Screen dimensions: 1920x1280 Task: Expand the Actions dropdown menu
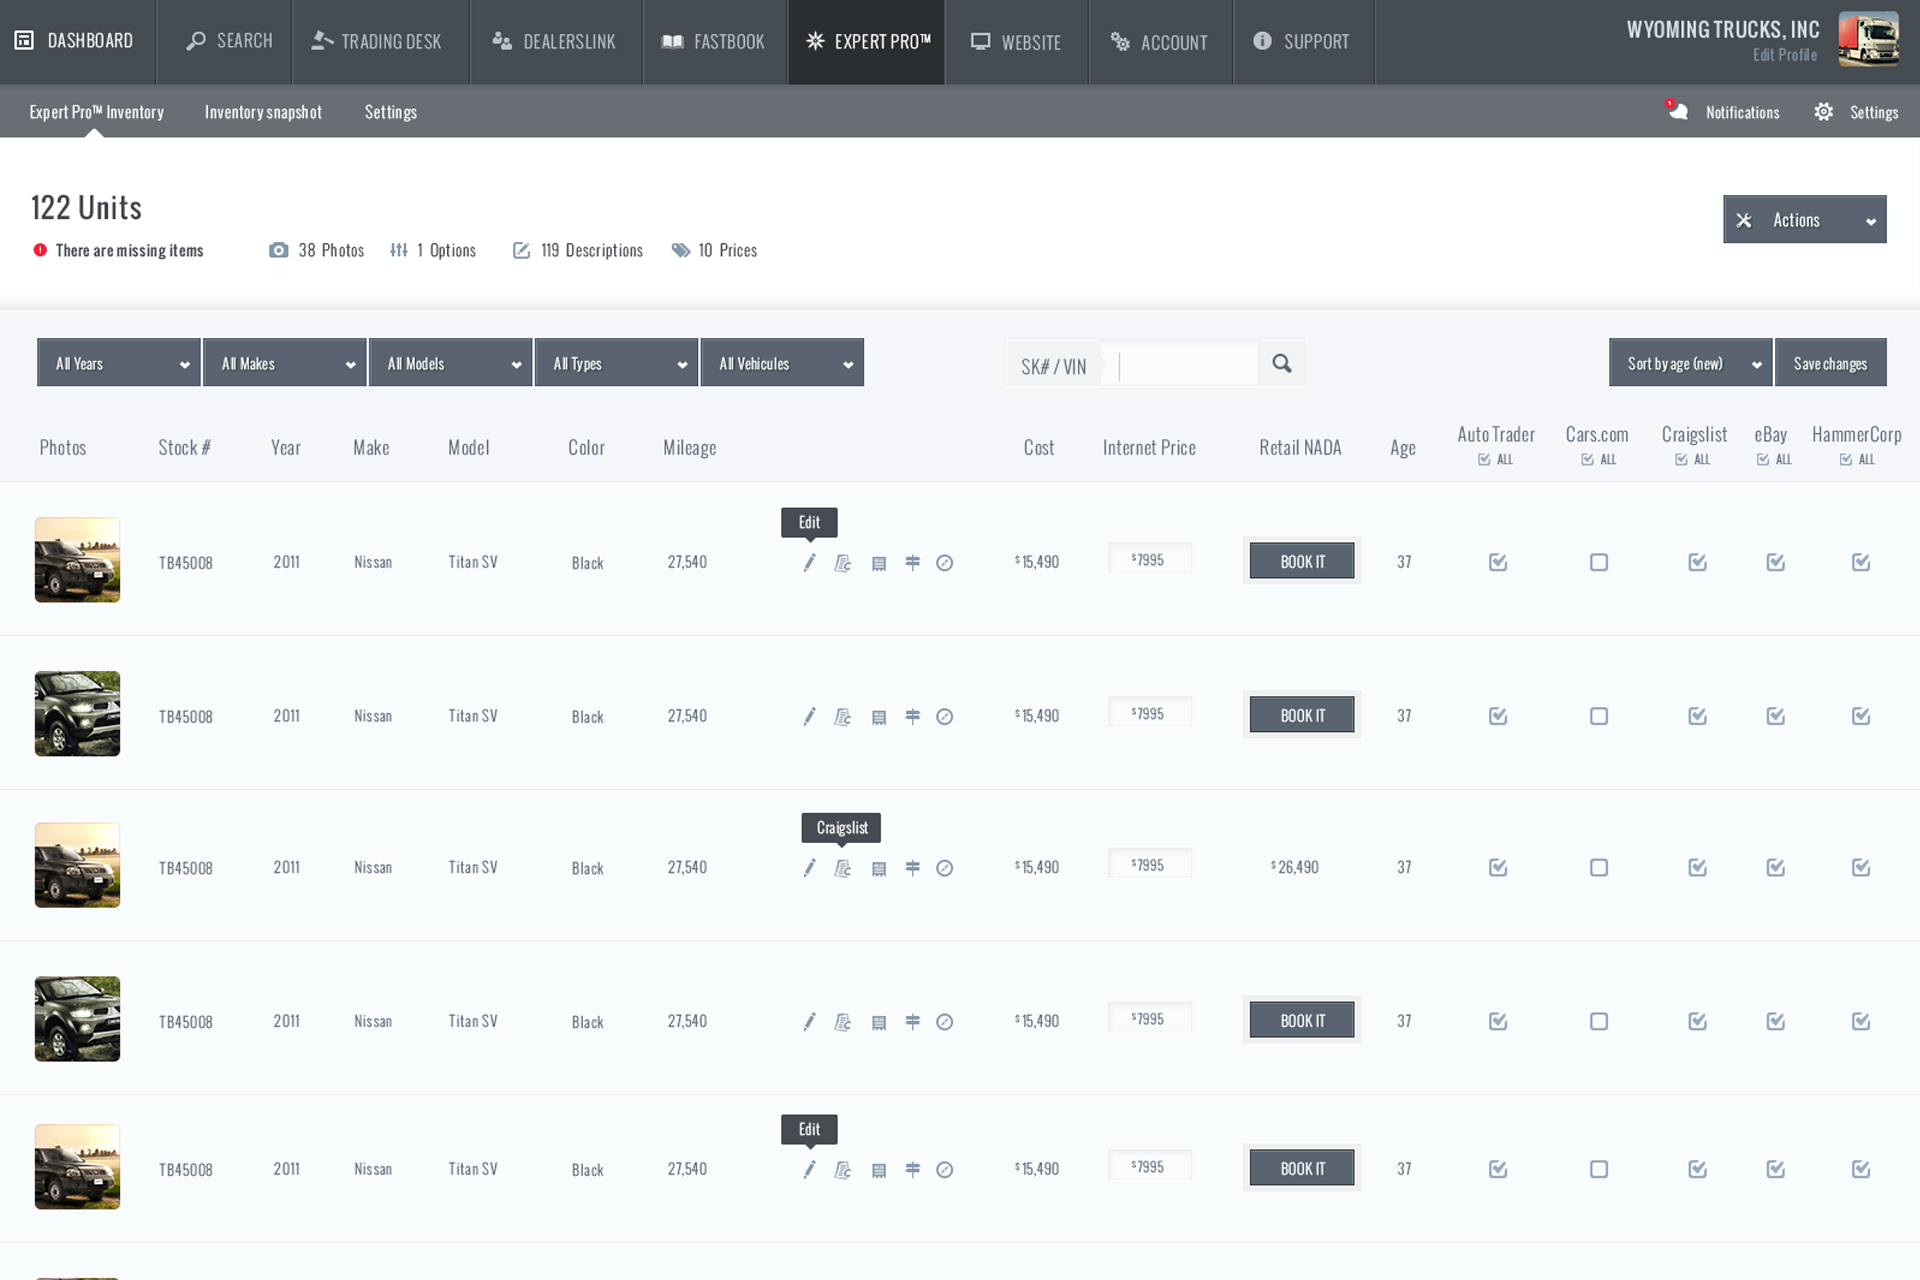click(x=1804, y=220)
